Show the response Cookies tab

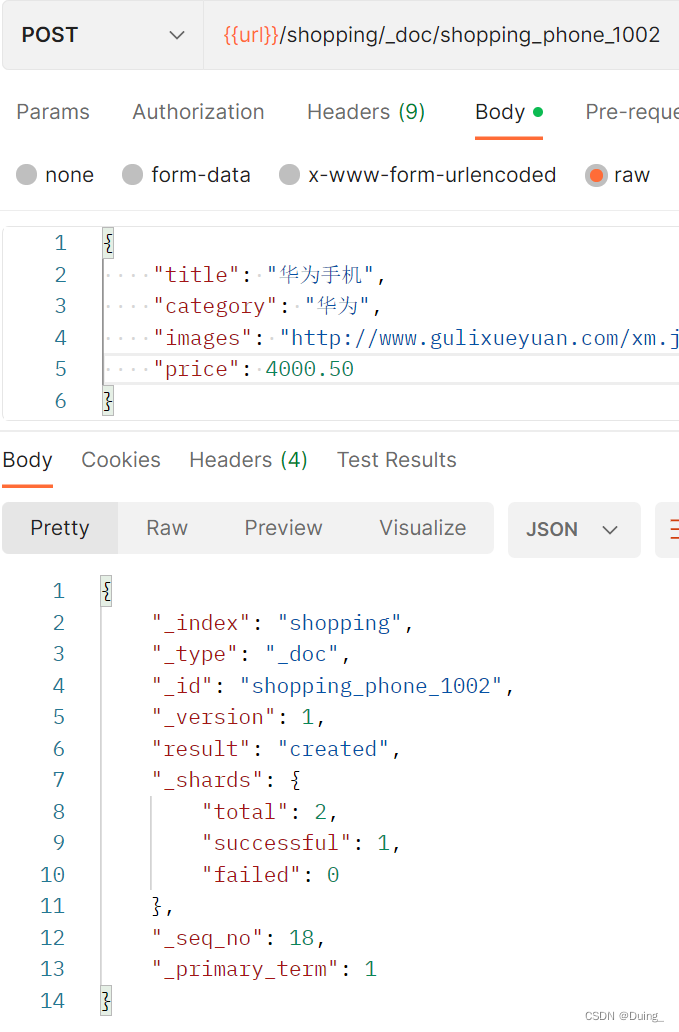(121, 460)
